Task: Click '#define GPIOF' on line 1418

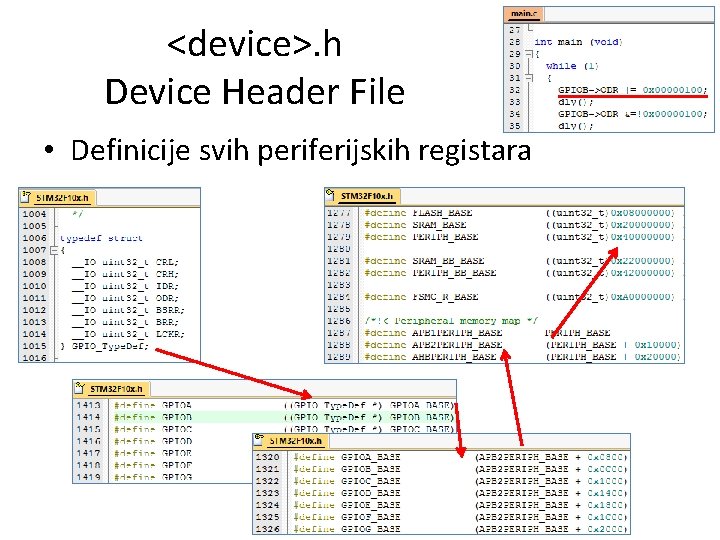Action: pyautogui.click(x=153, y=465)
